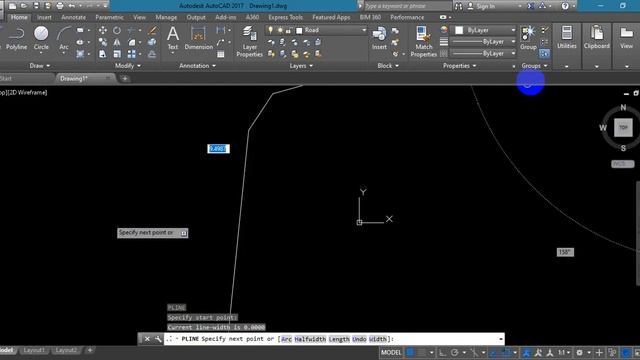Click the Group tool icon
Viewport: 640px width, 360px height.
coord(528,38)
